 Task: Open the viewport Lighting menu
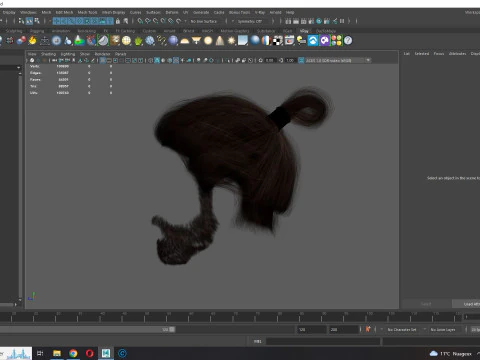pyautogui.click(x=68, y=54)
